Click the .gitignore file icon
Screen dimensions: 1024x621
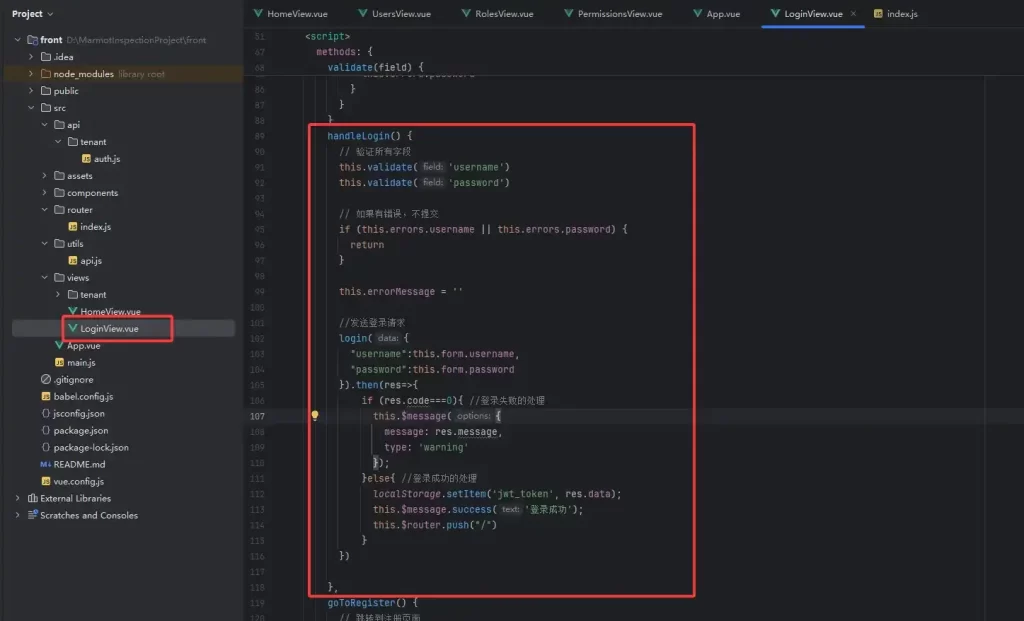(x=45, y=379)
